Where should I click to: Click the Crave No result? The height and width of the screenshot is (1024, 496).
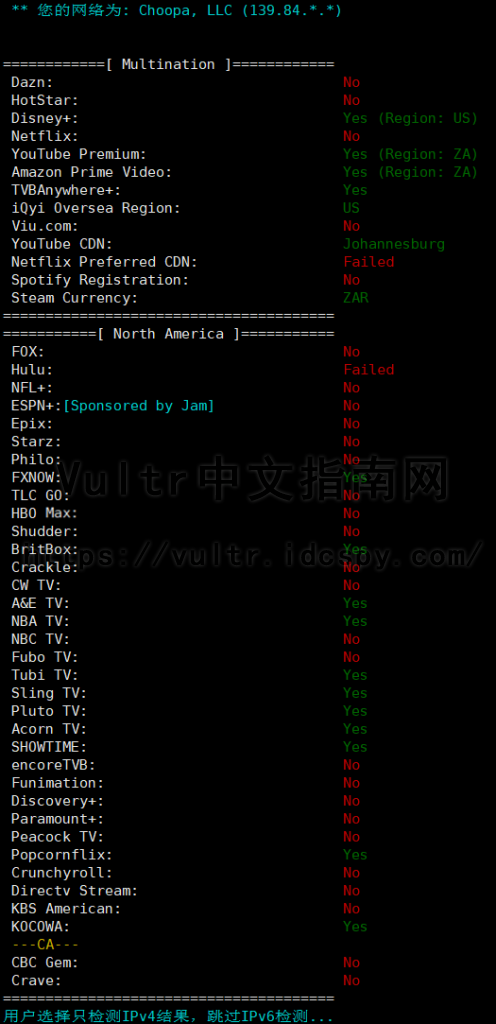pos(352,980)
